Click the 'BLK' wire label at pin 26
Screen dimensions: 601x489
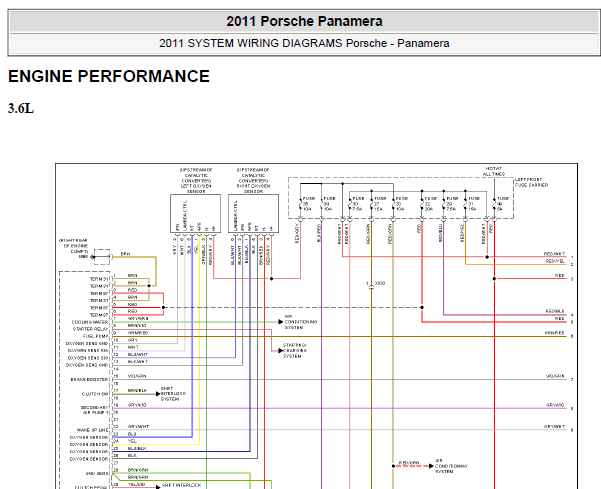[x=132, y=456]
